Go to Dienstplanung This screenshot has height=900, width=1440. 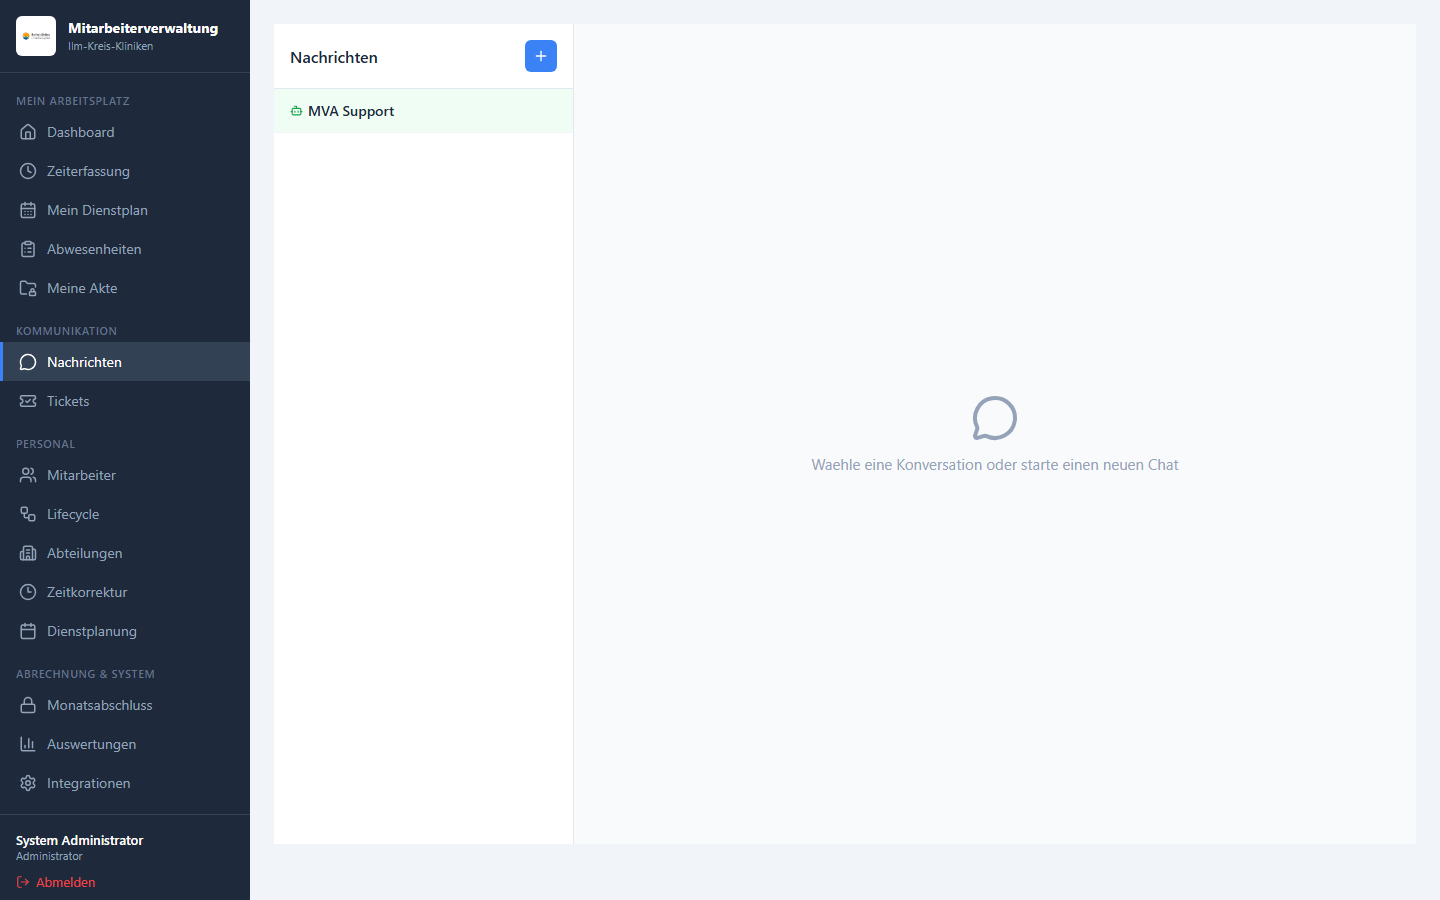125,631
